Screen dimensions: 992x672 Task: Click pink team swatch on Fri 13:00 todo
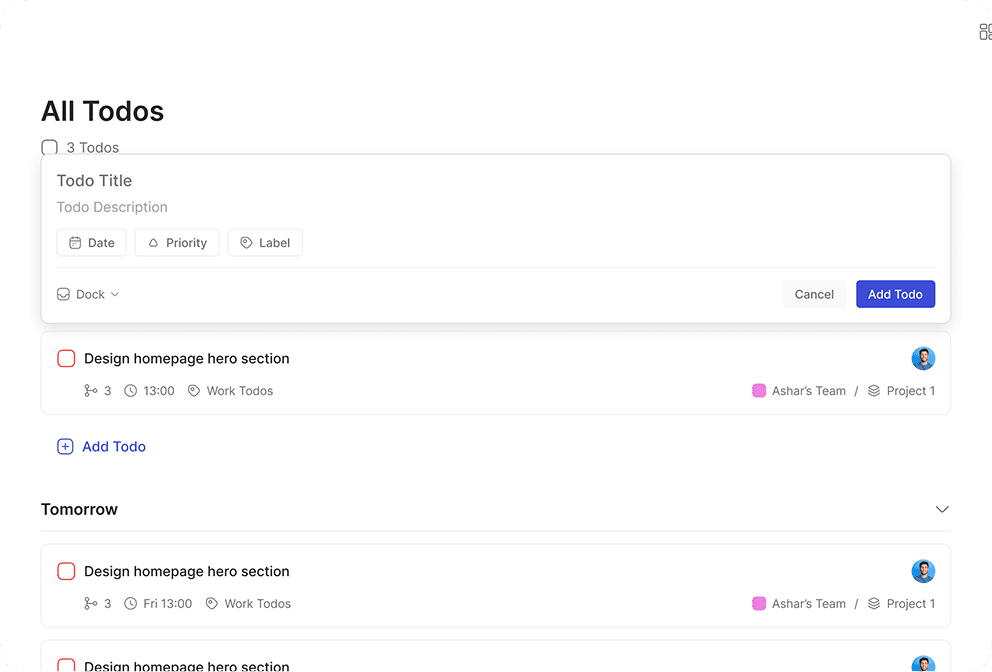coord(759,604)
